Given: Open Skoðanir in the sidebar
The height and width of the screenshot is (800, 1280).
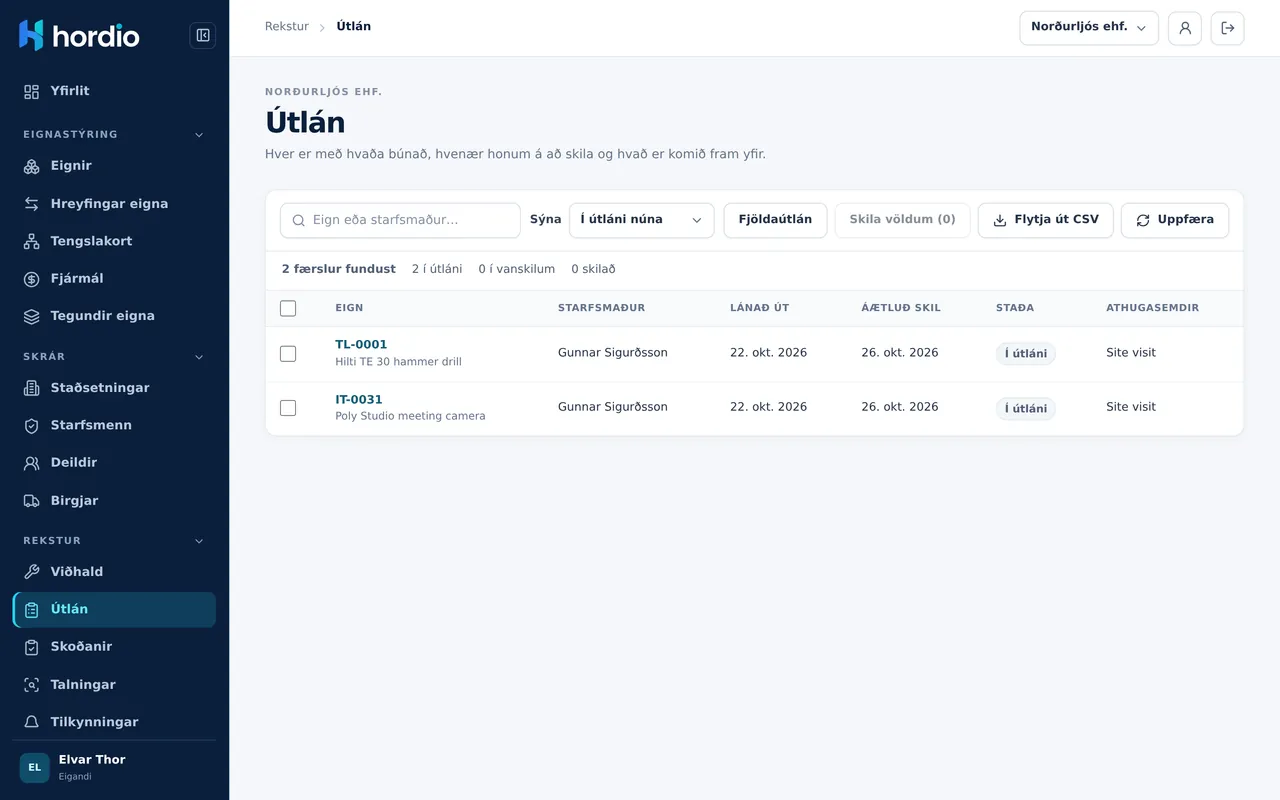Looking at the screenshot, I should (114, 647).
